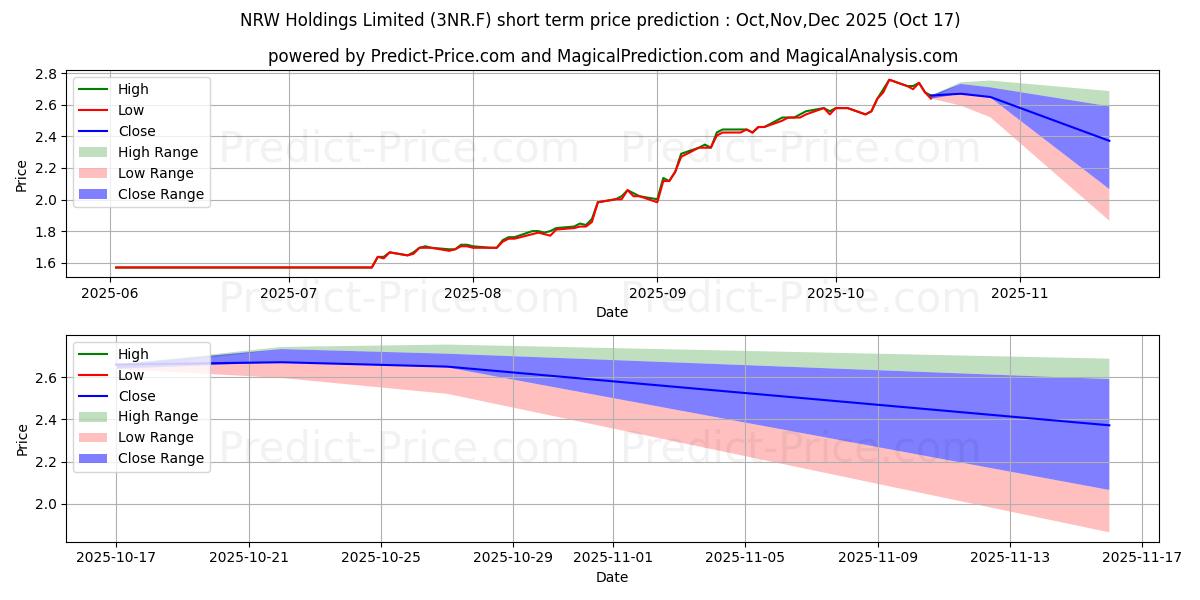Click the blue Close Range swatch in top legend

pyautogui.click(x=94, y=194)
